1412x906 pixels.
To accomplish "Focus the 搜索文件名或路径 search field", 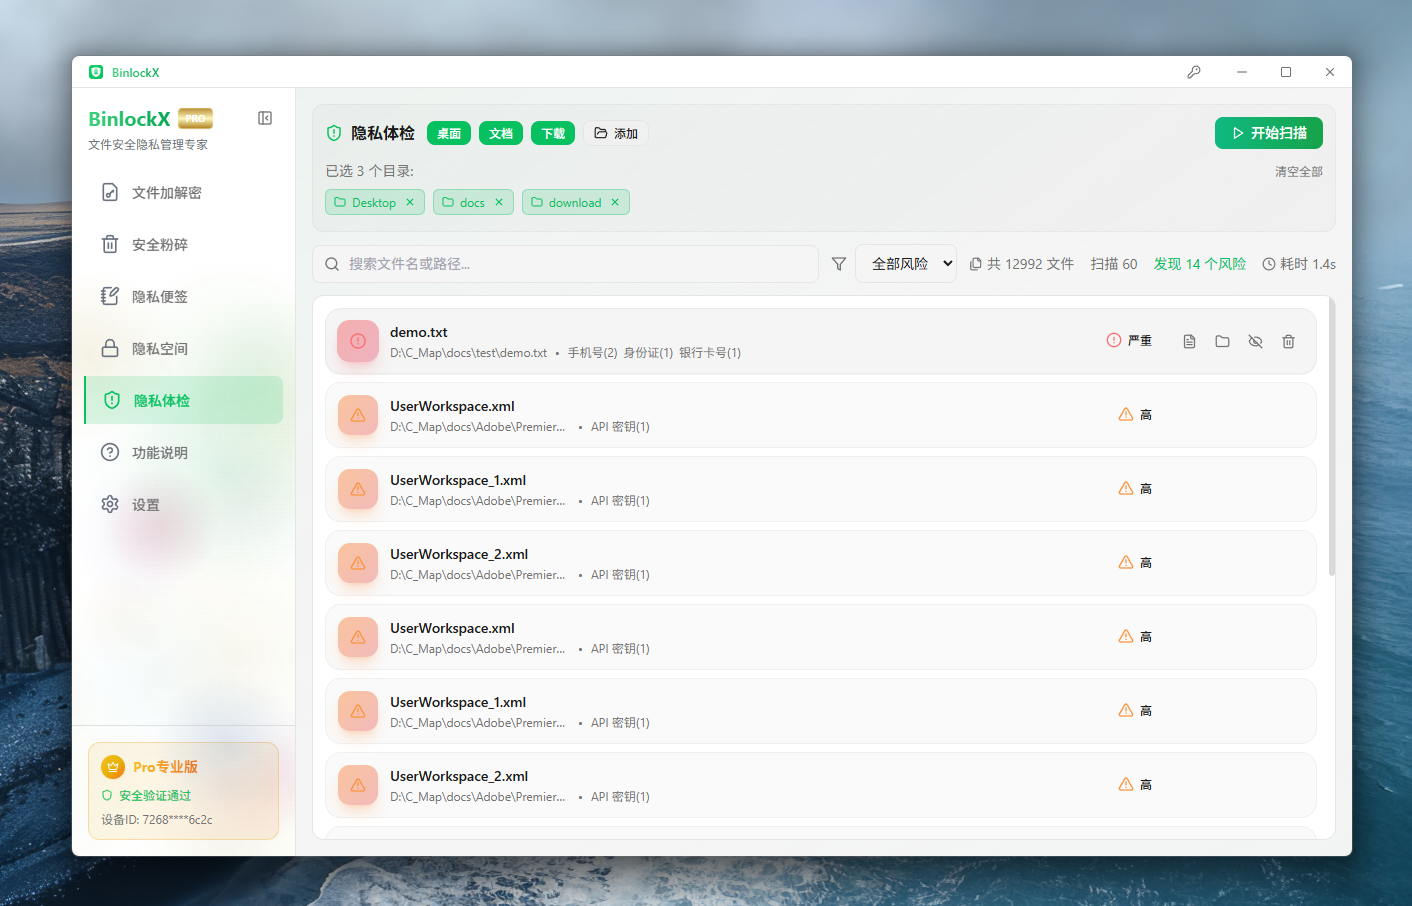I will [566, 264].
